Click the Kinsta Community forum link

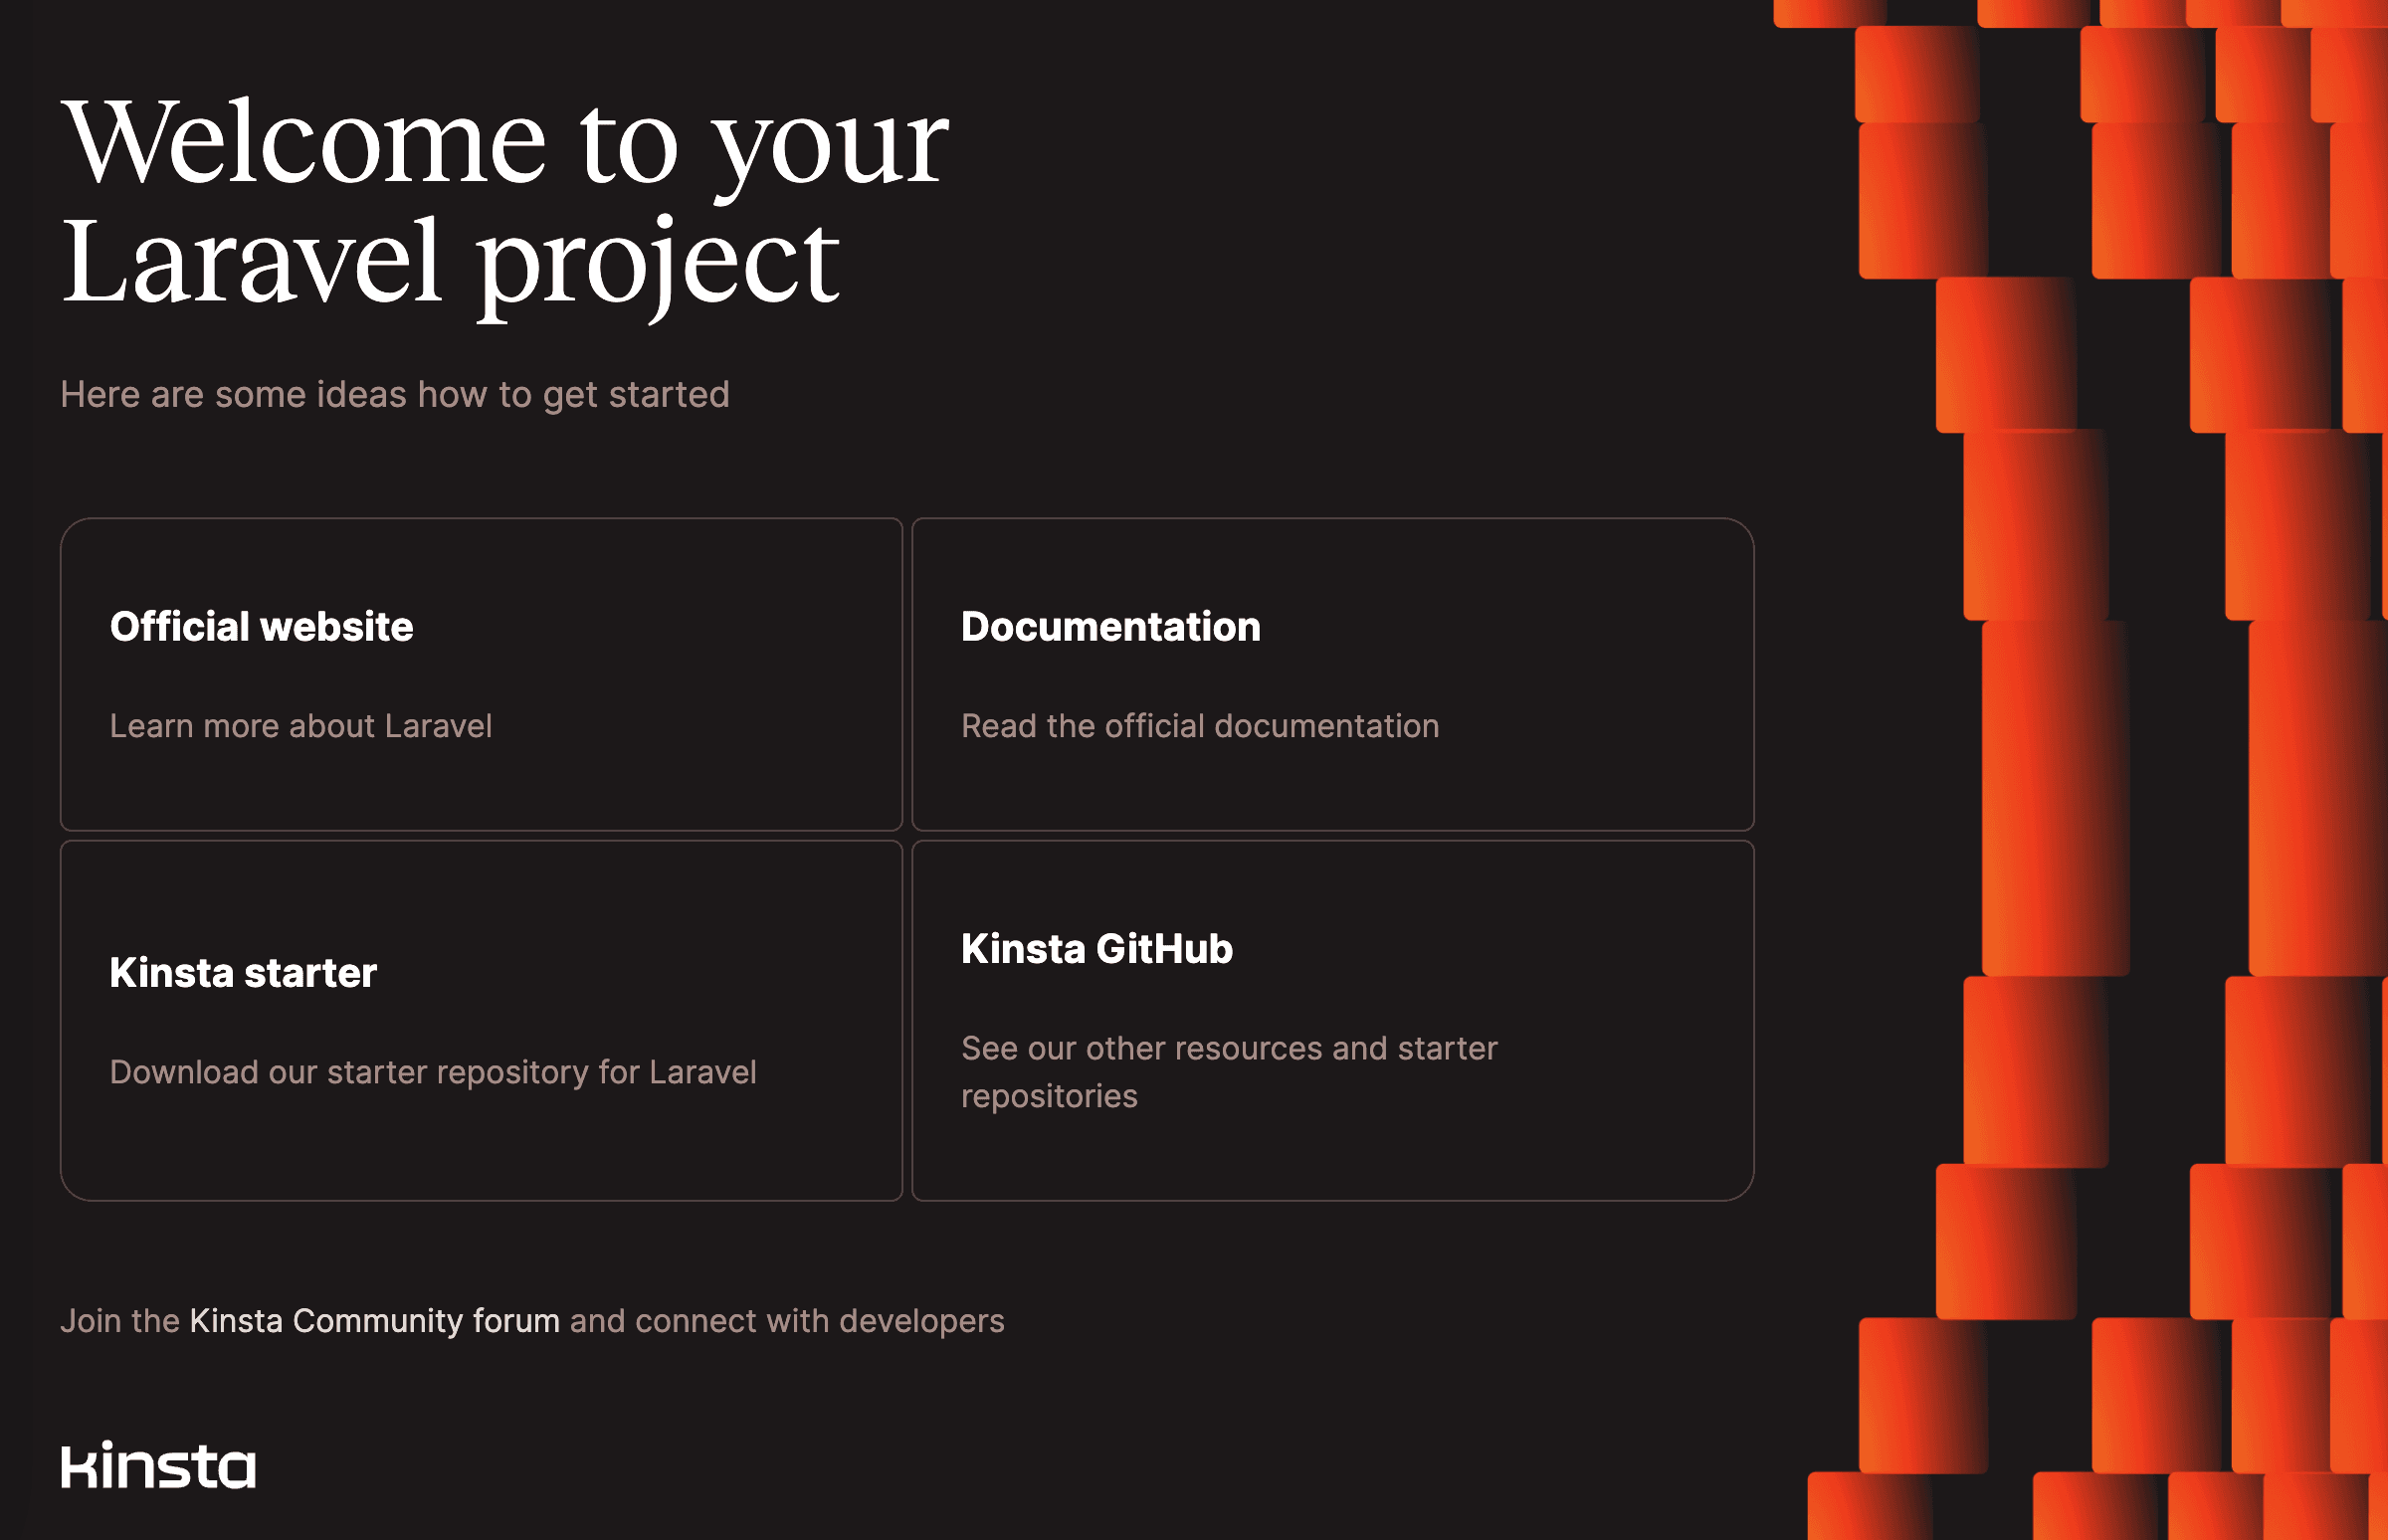point(375,1320)
